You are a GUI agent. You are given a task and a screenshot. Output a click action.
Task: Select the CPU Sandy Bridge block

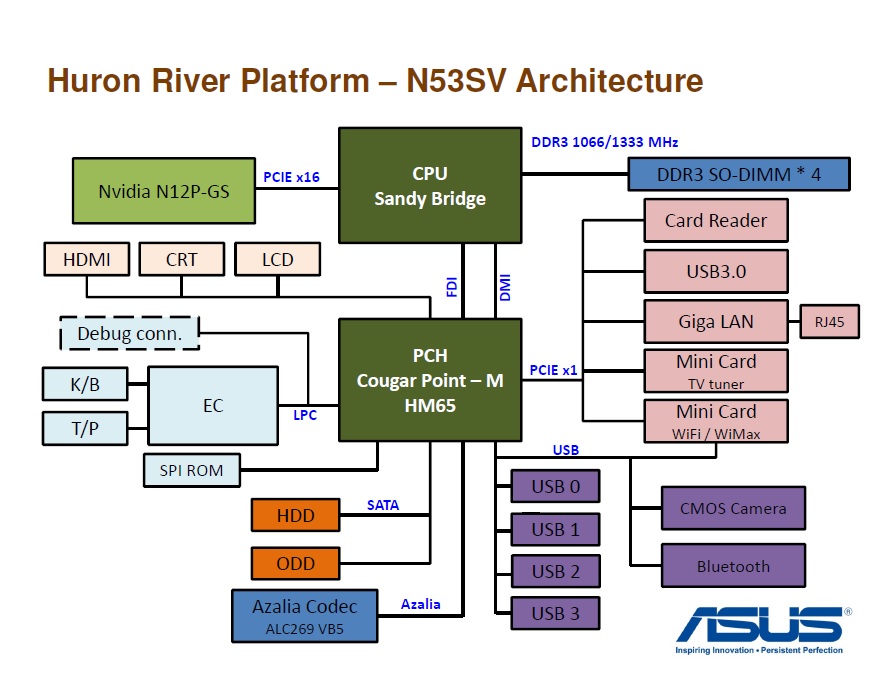click(430, 186)
